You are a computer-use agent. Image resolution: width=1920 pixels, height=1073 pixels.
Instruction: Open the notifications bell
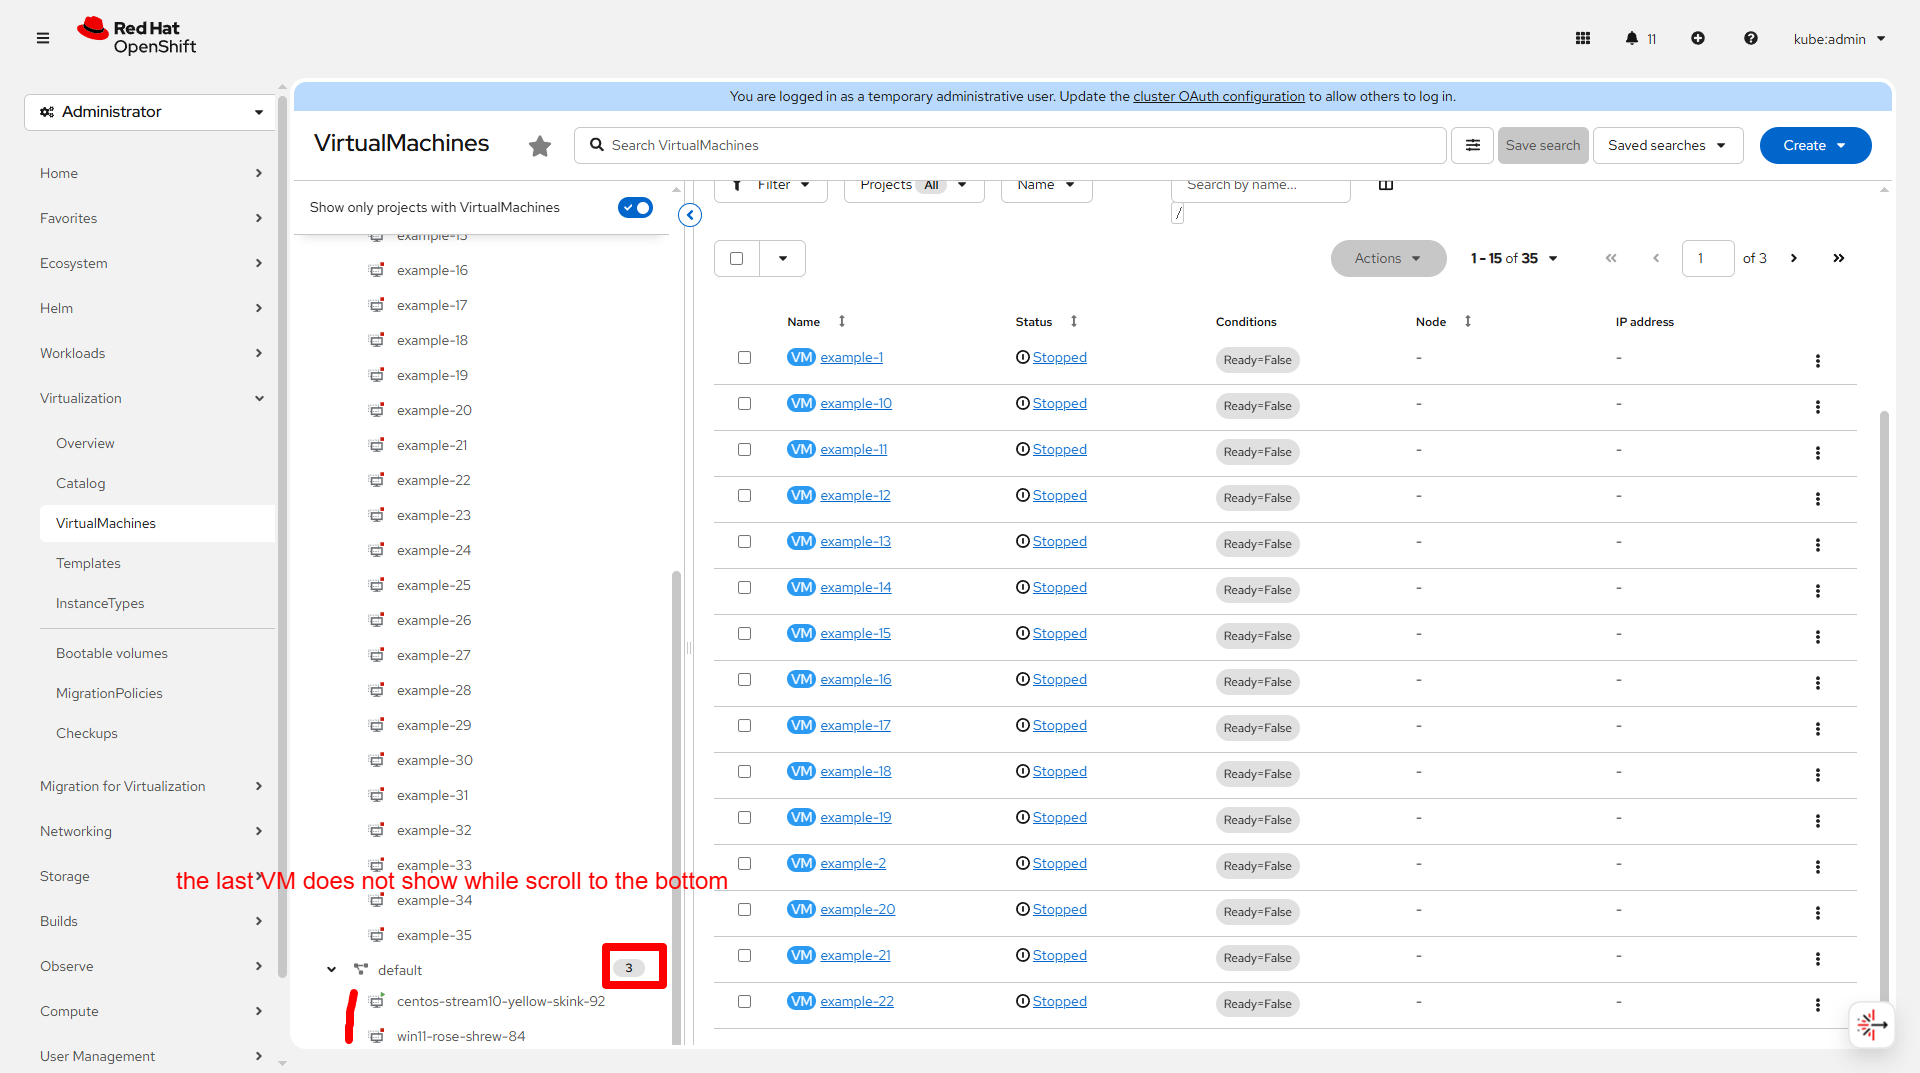click(x=1632, y=38)
